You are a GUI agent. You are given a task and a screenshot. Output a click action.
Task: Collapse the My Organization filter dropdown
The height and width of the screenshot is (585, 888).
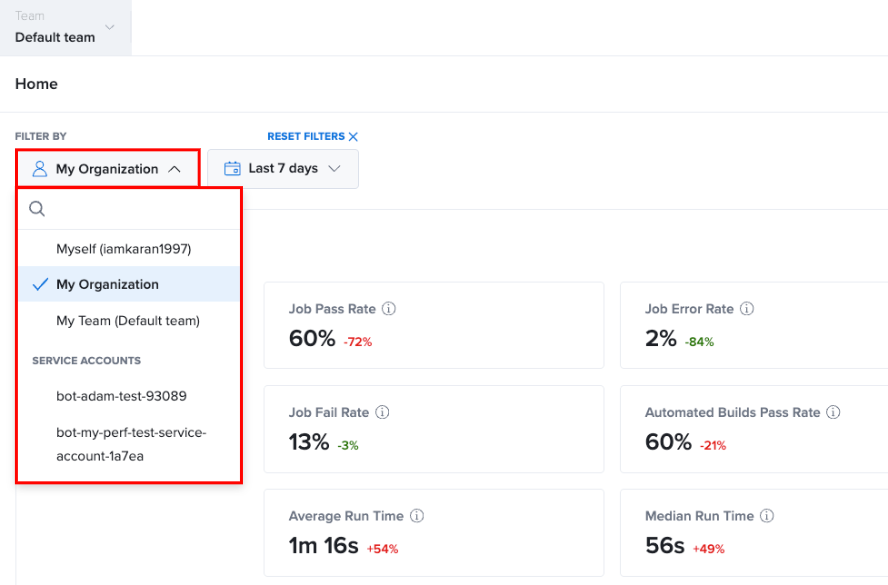coord(108,169)
